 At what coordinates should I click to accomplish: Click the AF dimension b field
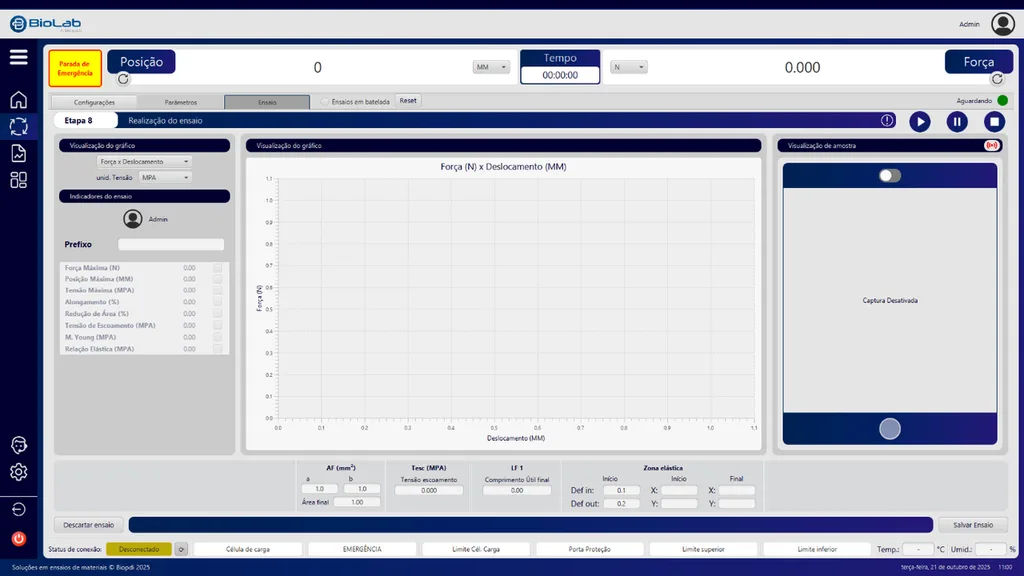pos(362,488)
